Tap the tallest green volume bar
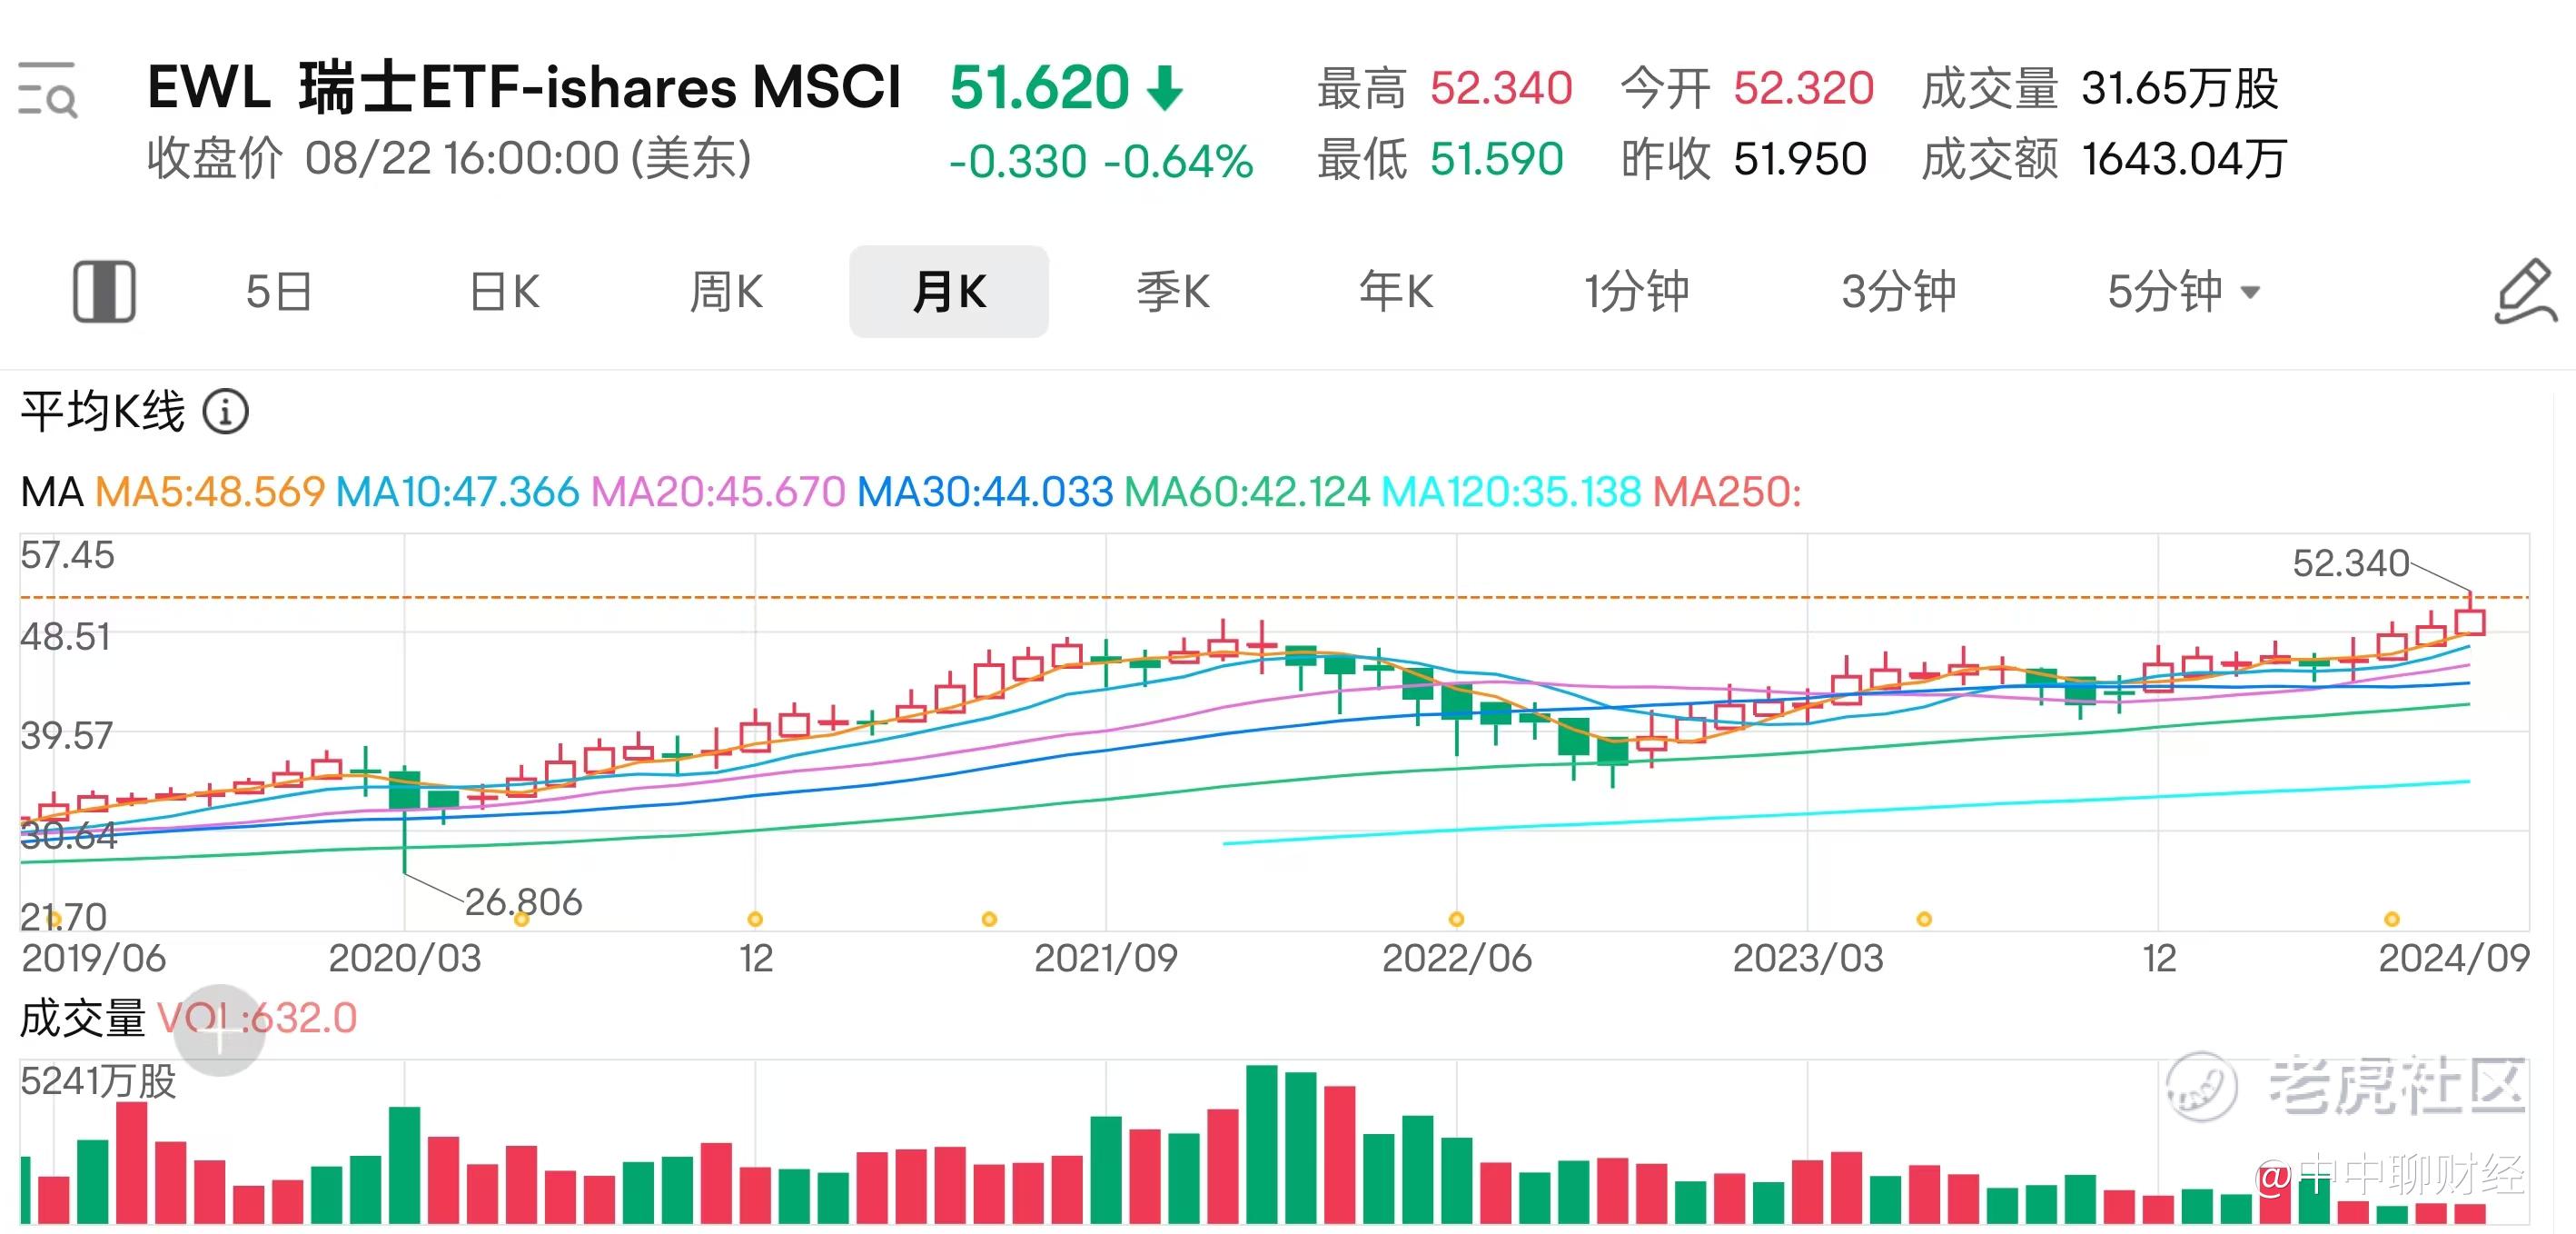The height and width of the screenshot is (1234, 2576). [1262, 1144]
